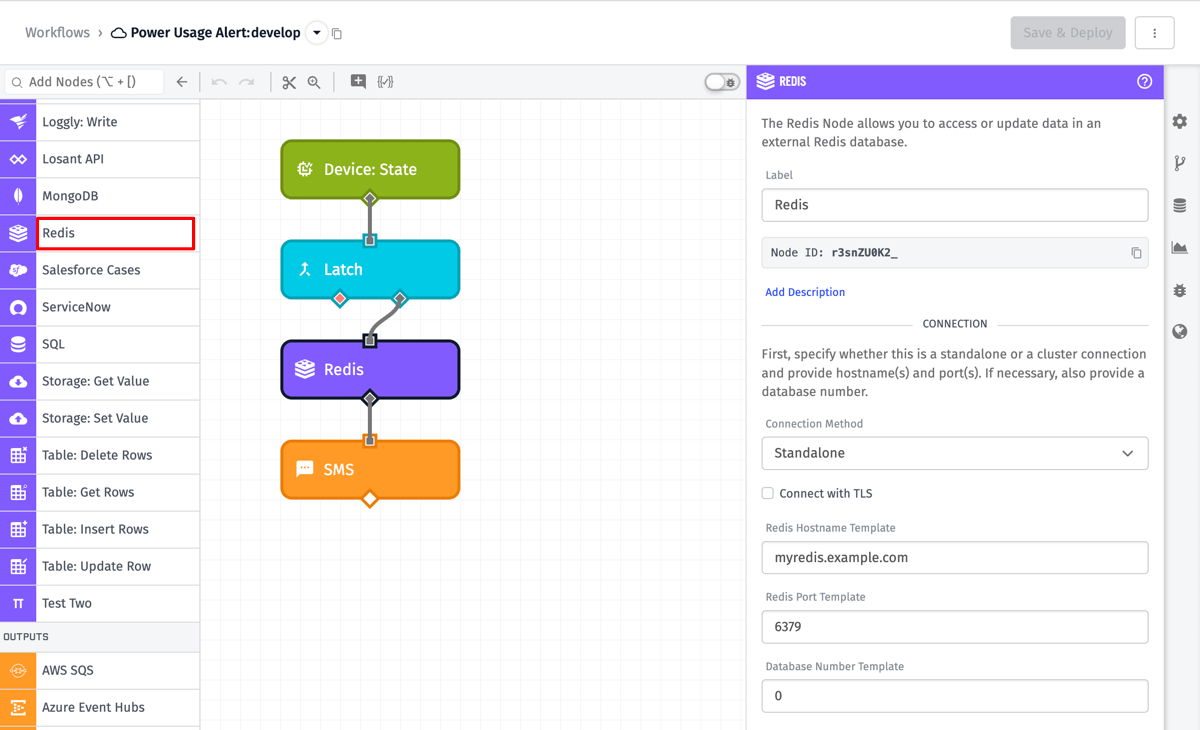The image size is (1200, 730).
Task: Click the Azure Event Hubs icon
Action: click(18, 707)
